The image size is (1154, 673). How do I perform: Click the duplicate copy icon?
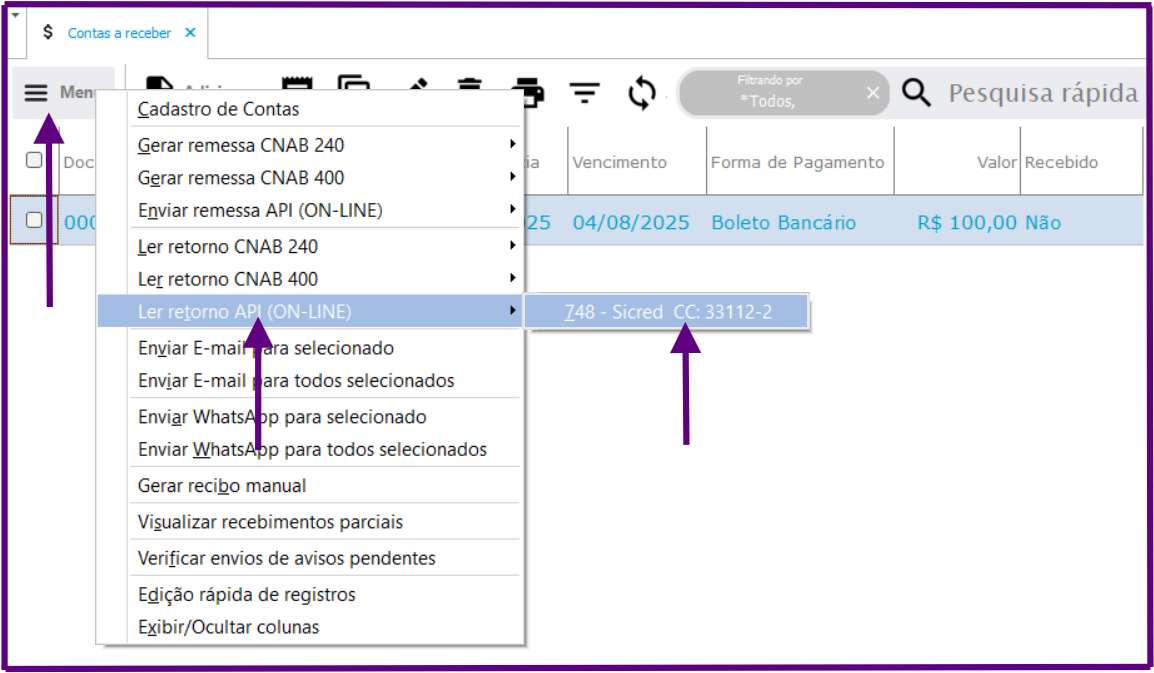[352, 88]
